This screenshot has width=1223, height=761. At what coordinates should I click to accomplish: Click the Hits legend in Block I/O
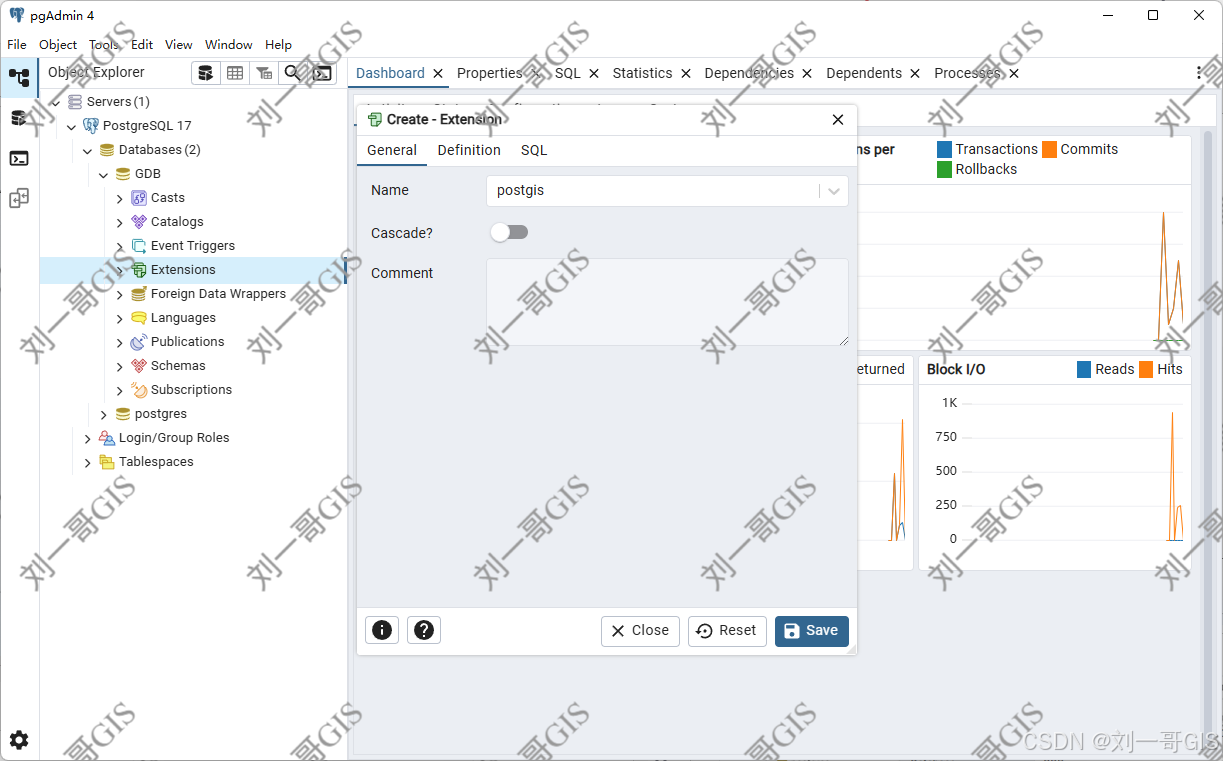1160,369
